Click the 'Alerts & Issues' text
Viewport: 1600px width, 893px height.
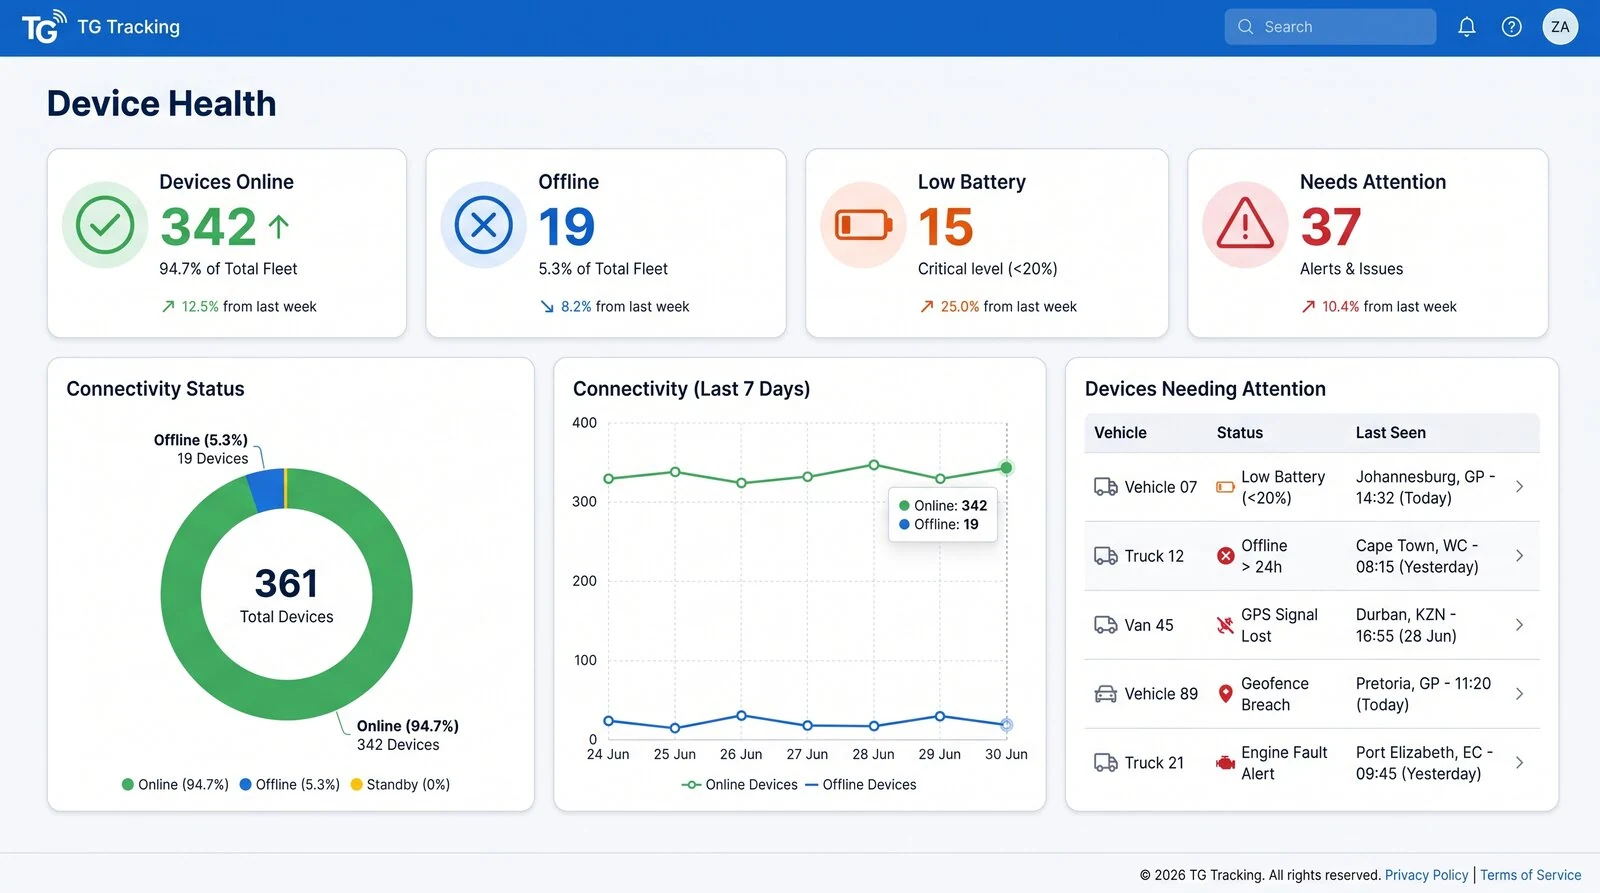pyautogui.click(x=1351, y=269)
